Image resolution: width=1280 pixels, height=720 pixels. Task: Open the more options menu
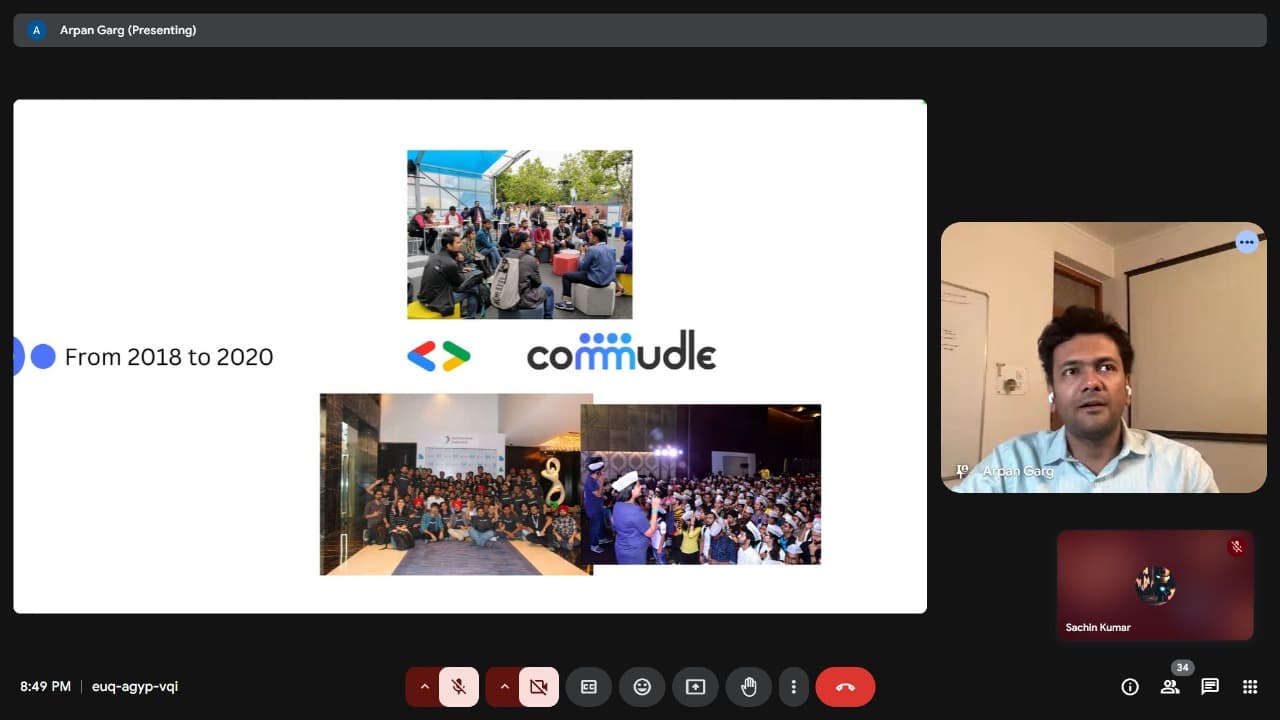(793, 687)
